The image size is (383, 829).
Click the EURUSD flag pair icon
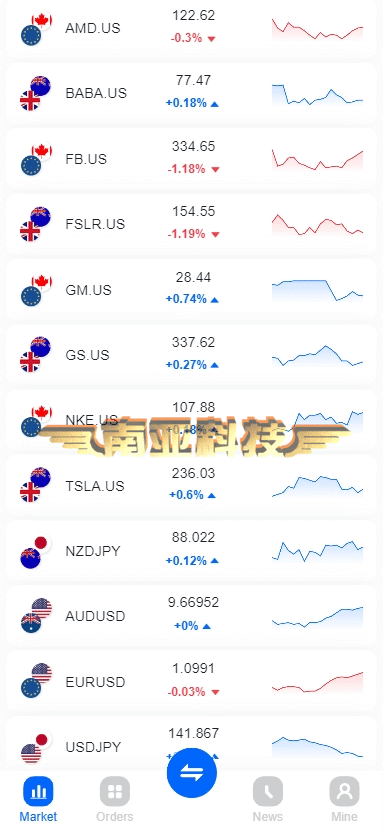[36, 682]
